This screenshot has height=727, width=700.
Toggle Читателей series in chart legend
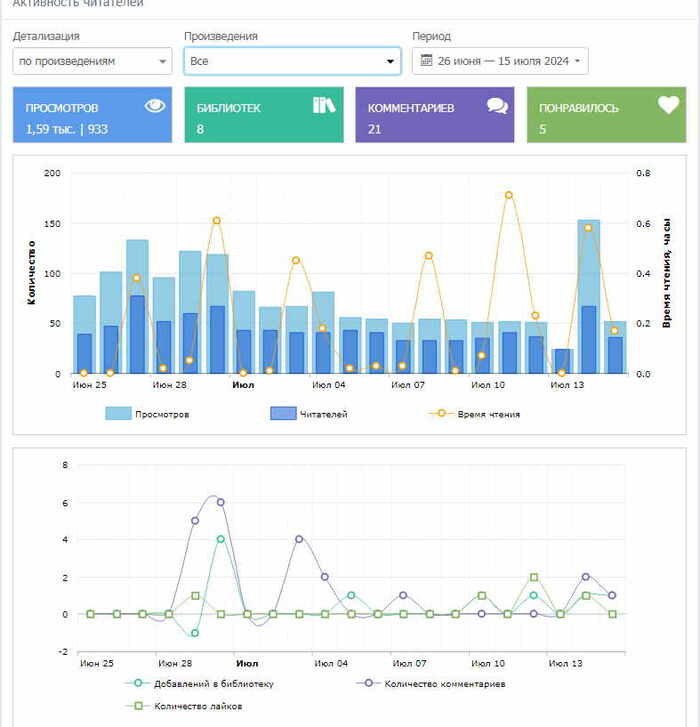(x=309, y=414)
